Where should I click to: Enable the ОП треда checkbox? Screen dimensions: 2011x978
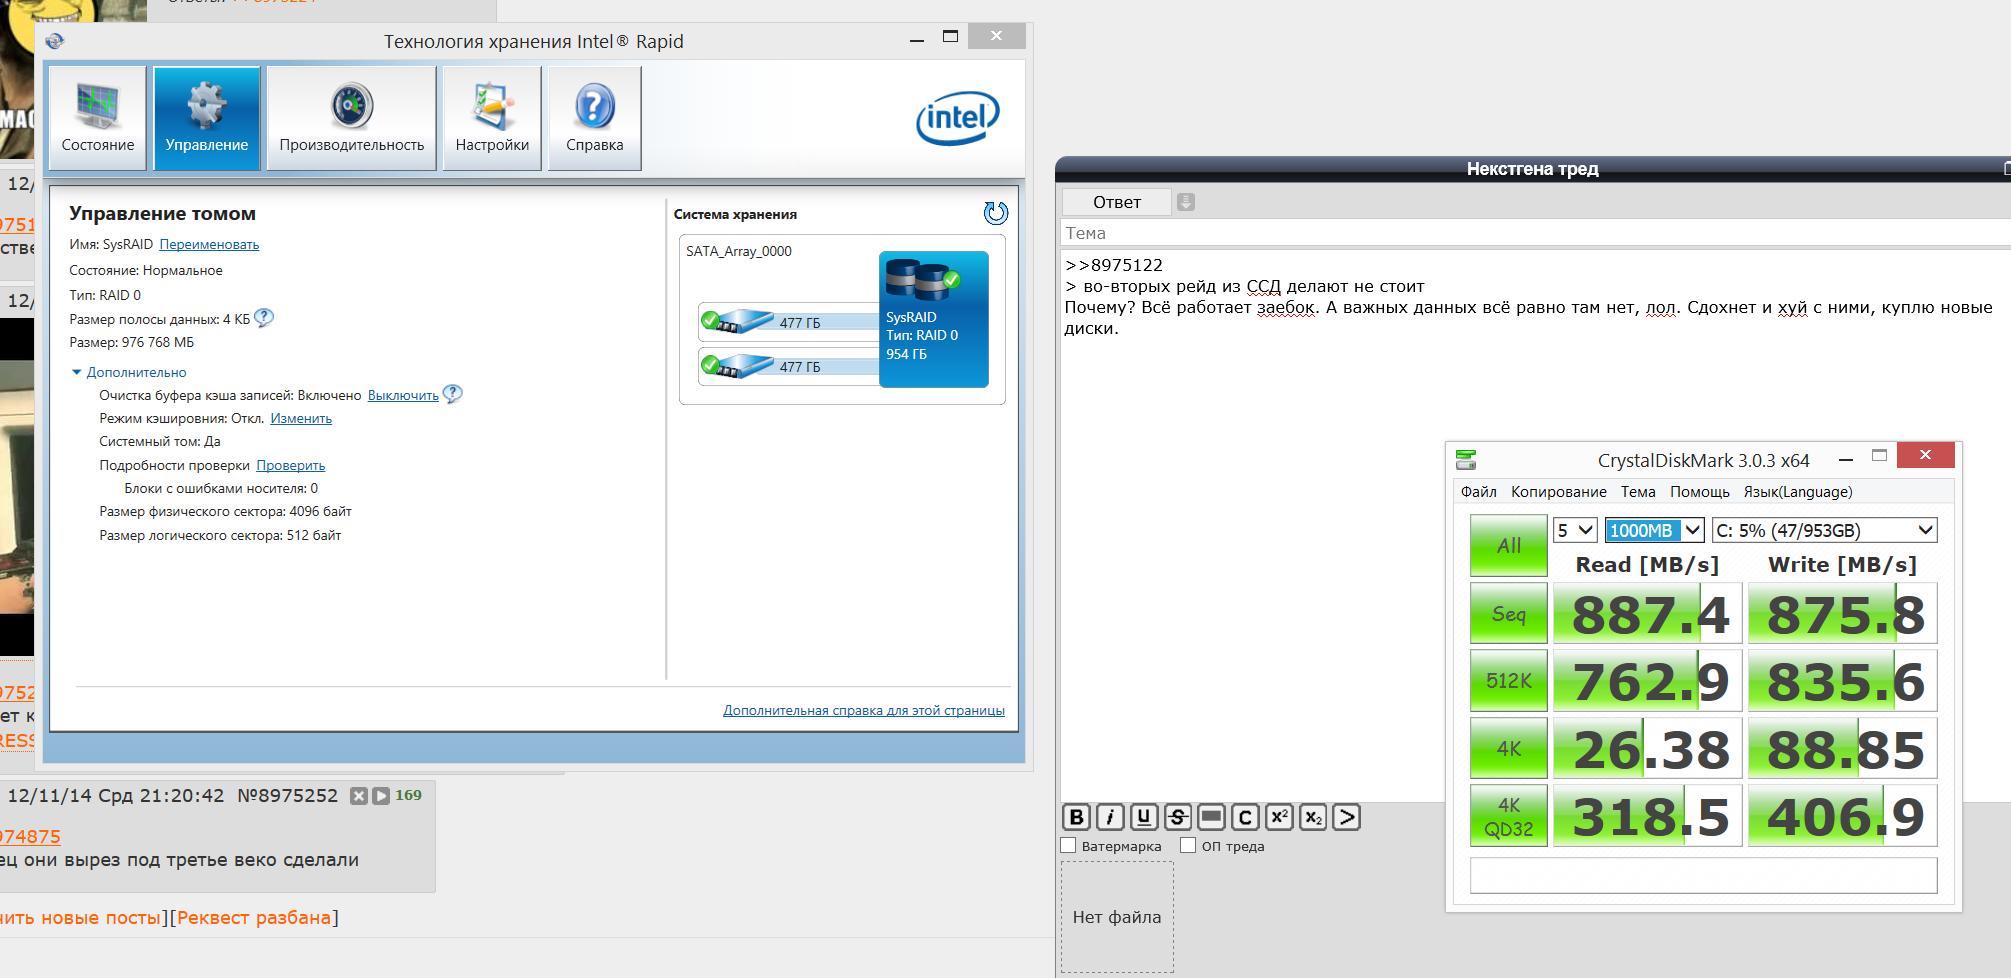[x=1188, y=846]
